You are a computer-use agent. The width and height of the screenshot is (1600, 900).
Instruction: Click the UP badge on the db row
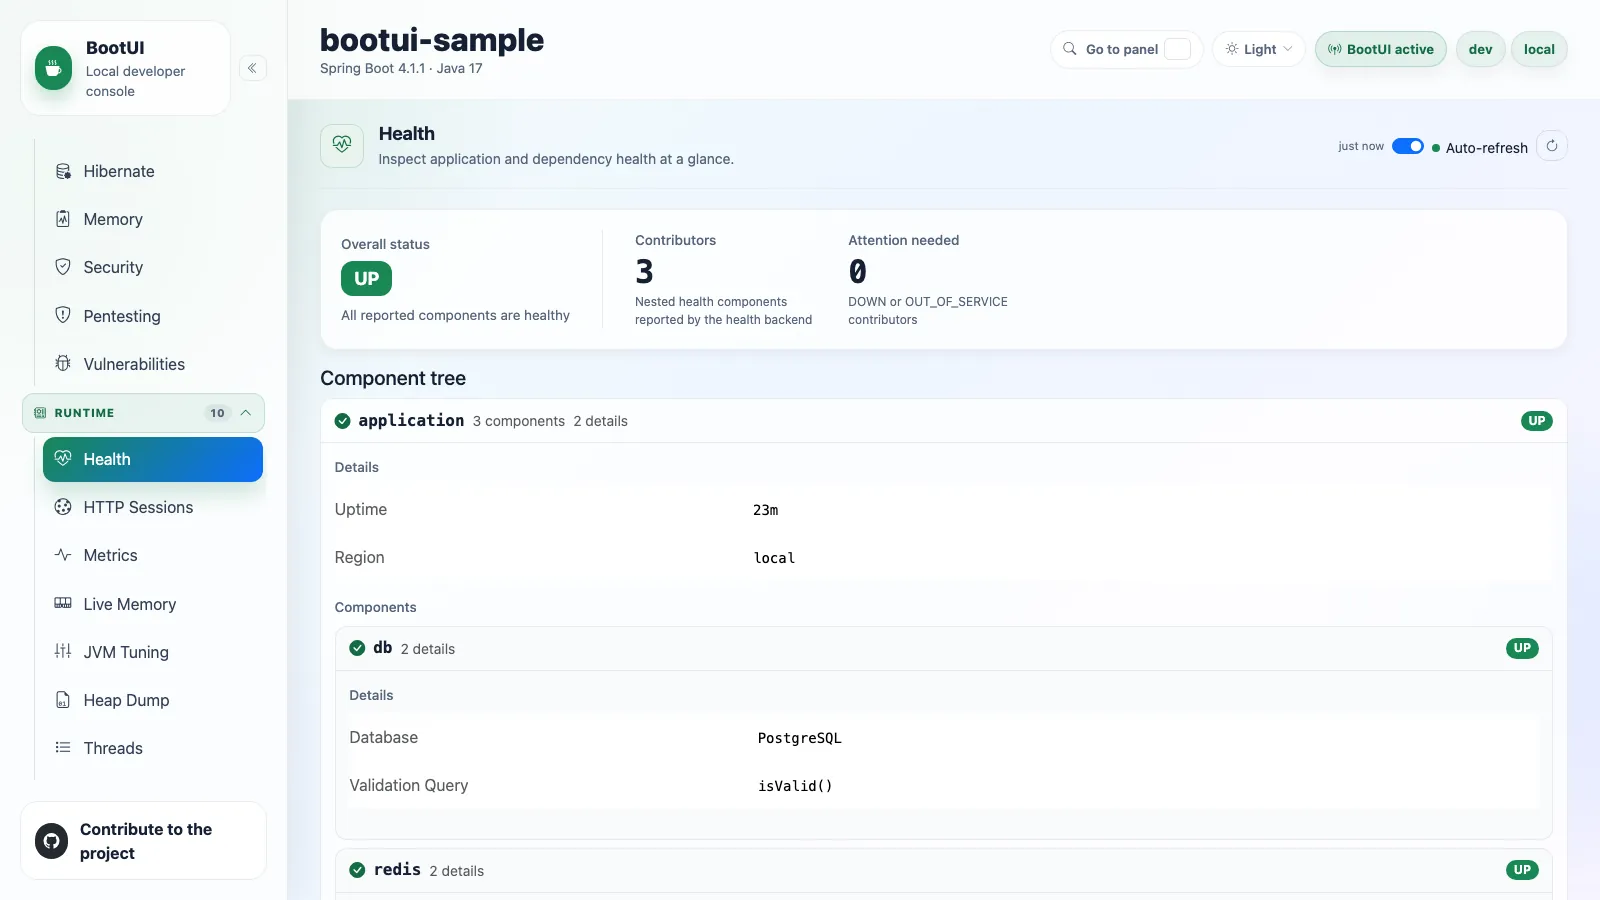point(1522,648)
